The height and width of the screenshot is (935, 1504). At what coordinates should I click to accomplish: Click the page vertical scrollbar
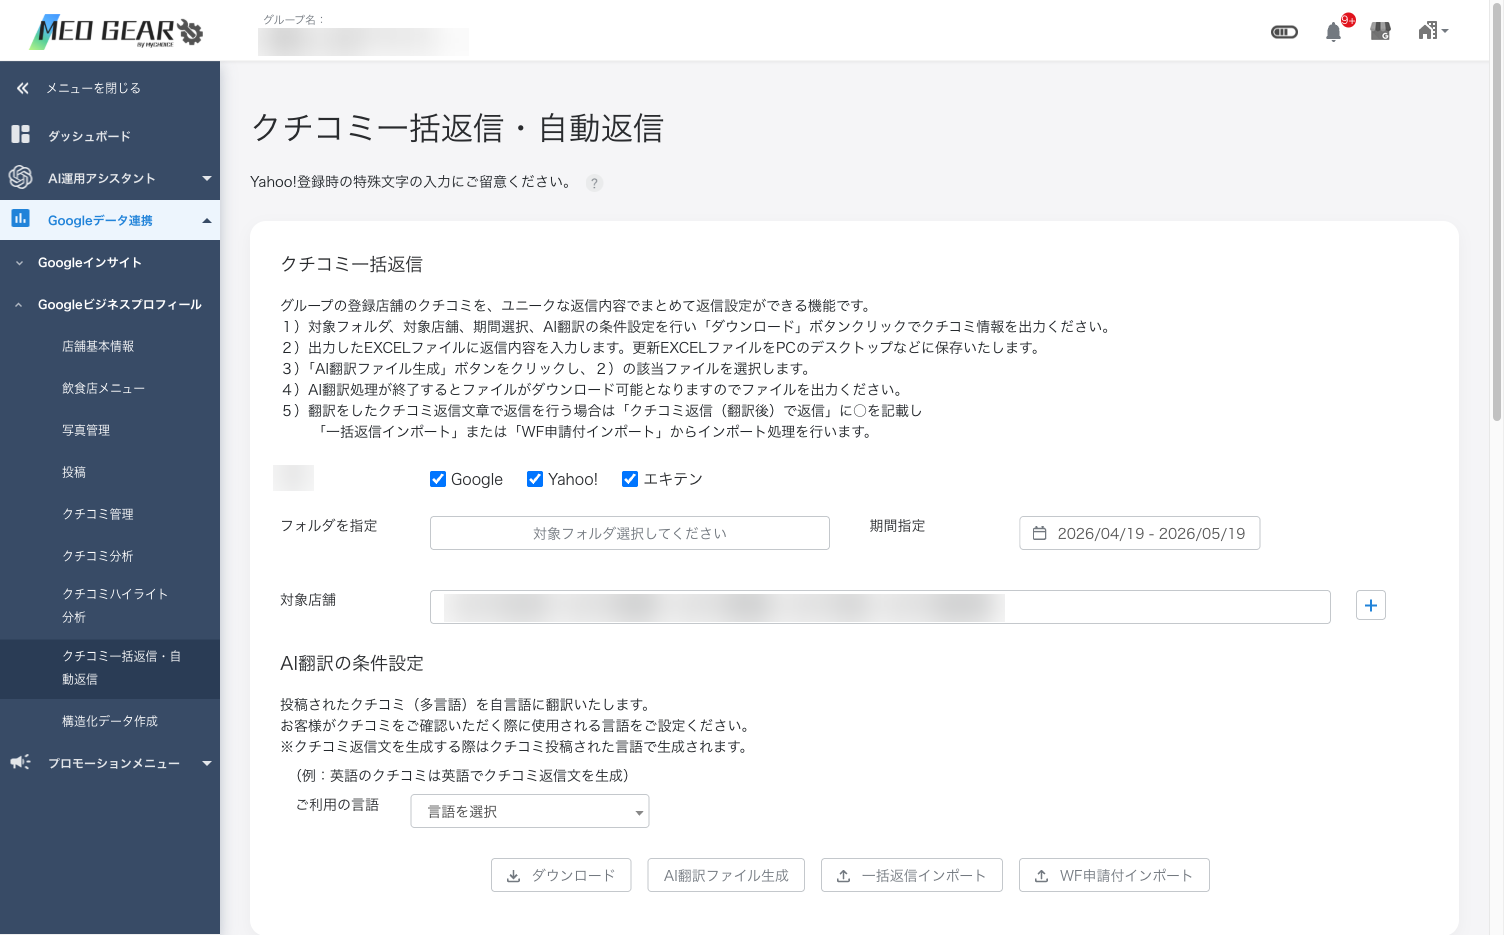(x=1496, y=214)
